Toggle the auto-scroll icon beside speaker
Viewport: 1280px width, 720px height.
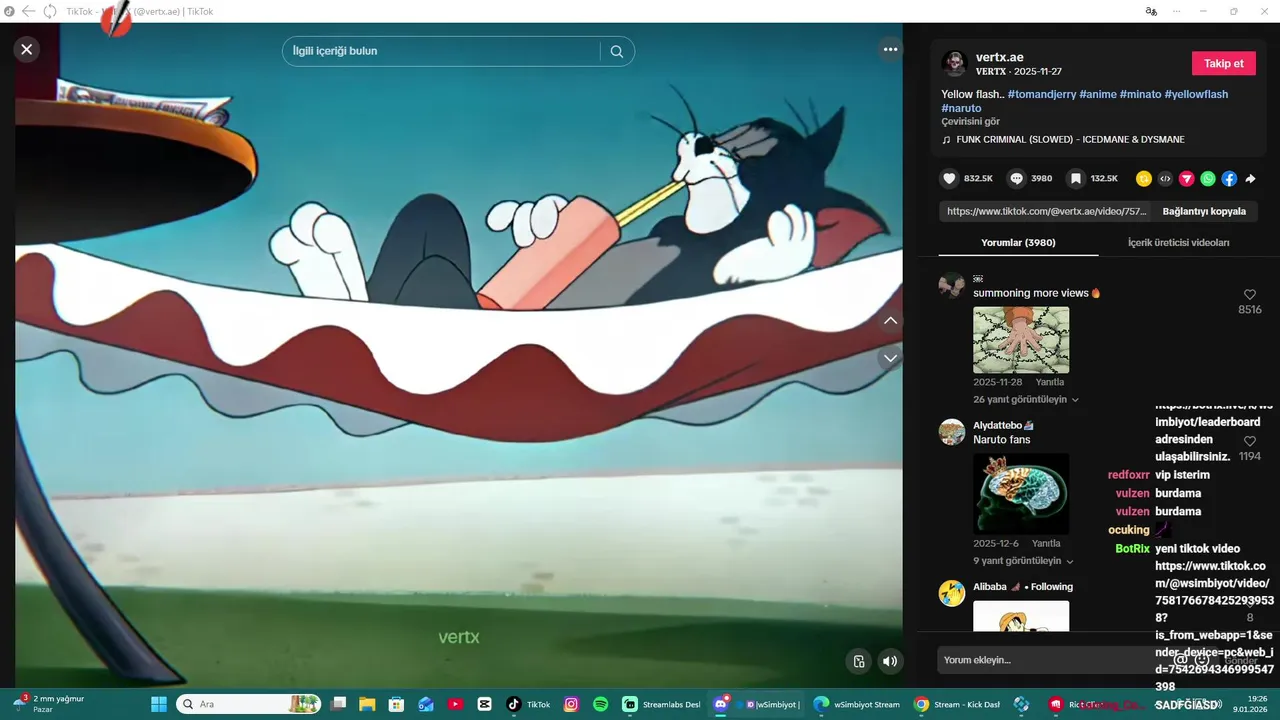pos(858,661)
